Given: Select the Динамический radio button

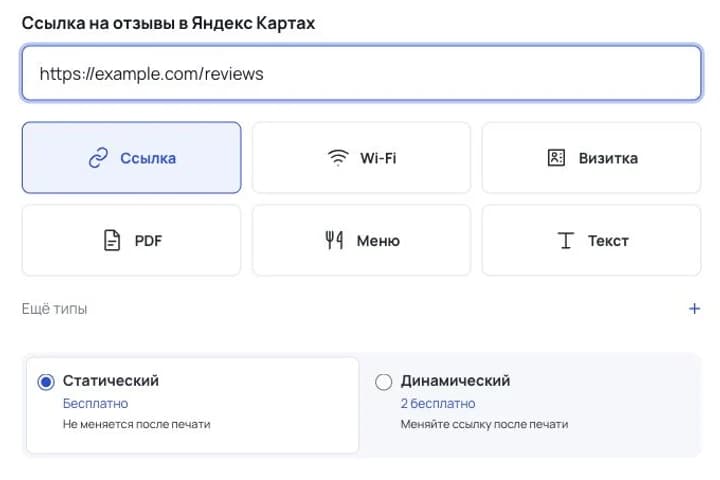Looking at the screenshot, I should (383, 382).
